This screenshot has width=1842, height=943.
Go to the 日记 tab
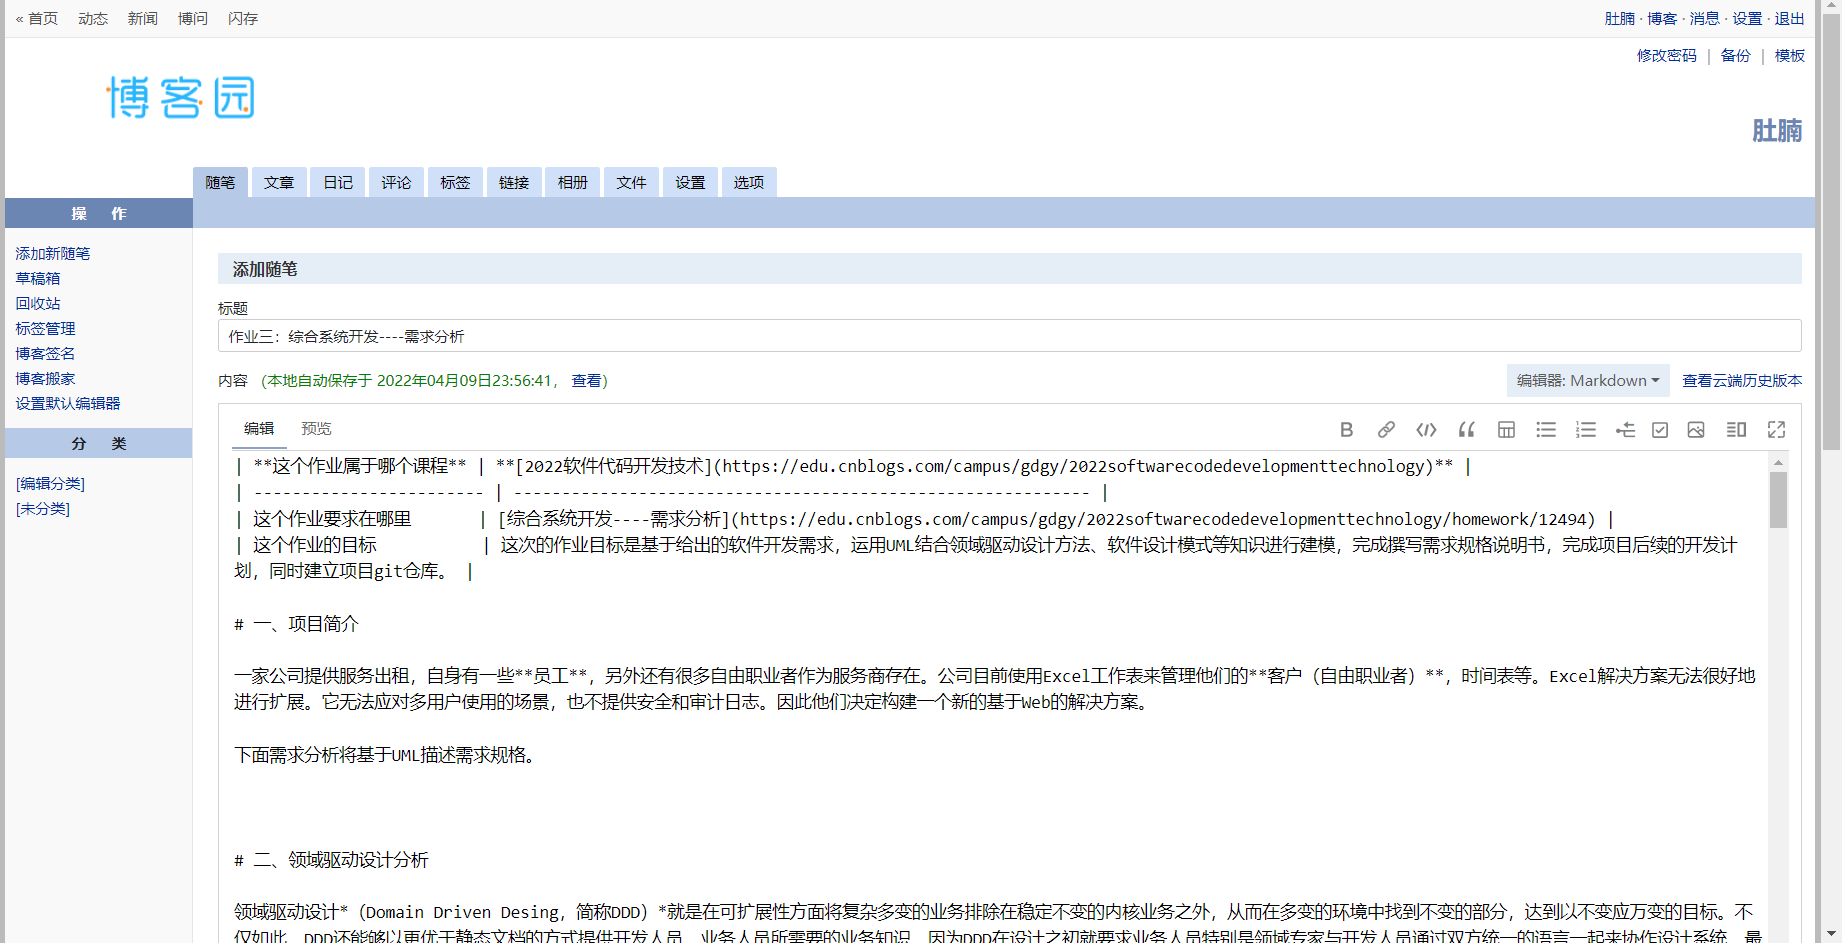pyautogui.click(x=338, y=182)
